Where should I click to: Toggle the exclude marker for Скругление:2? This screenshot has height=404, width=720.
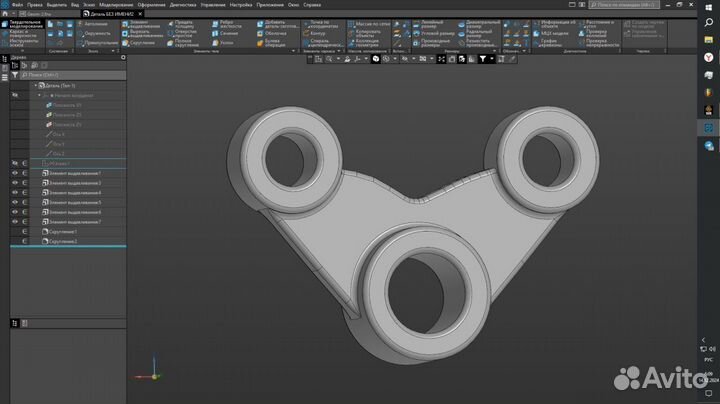click(x=24, y=241)
